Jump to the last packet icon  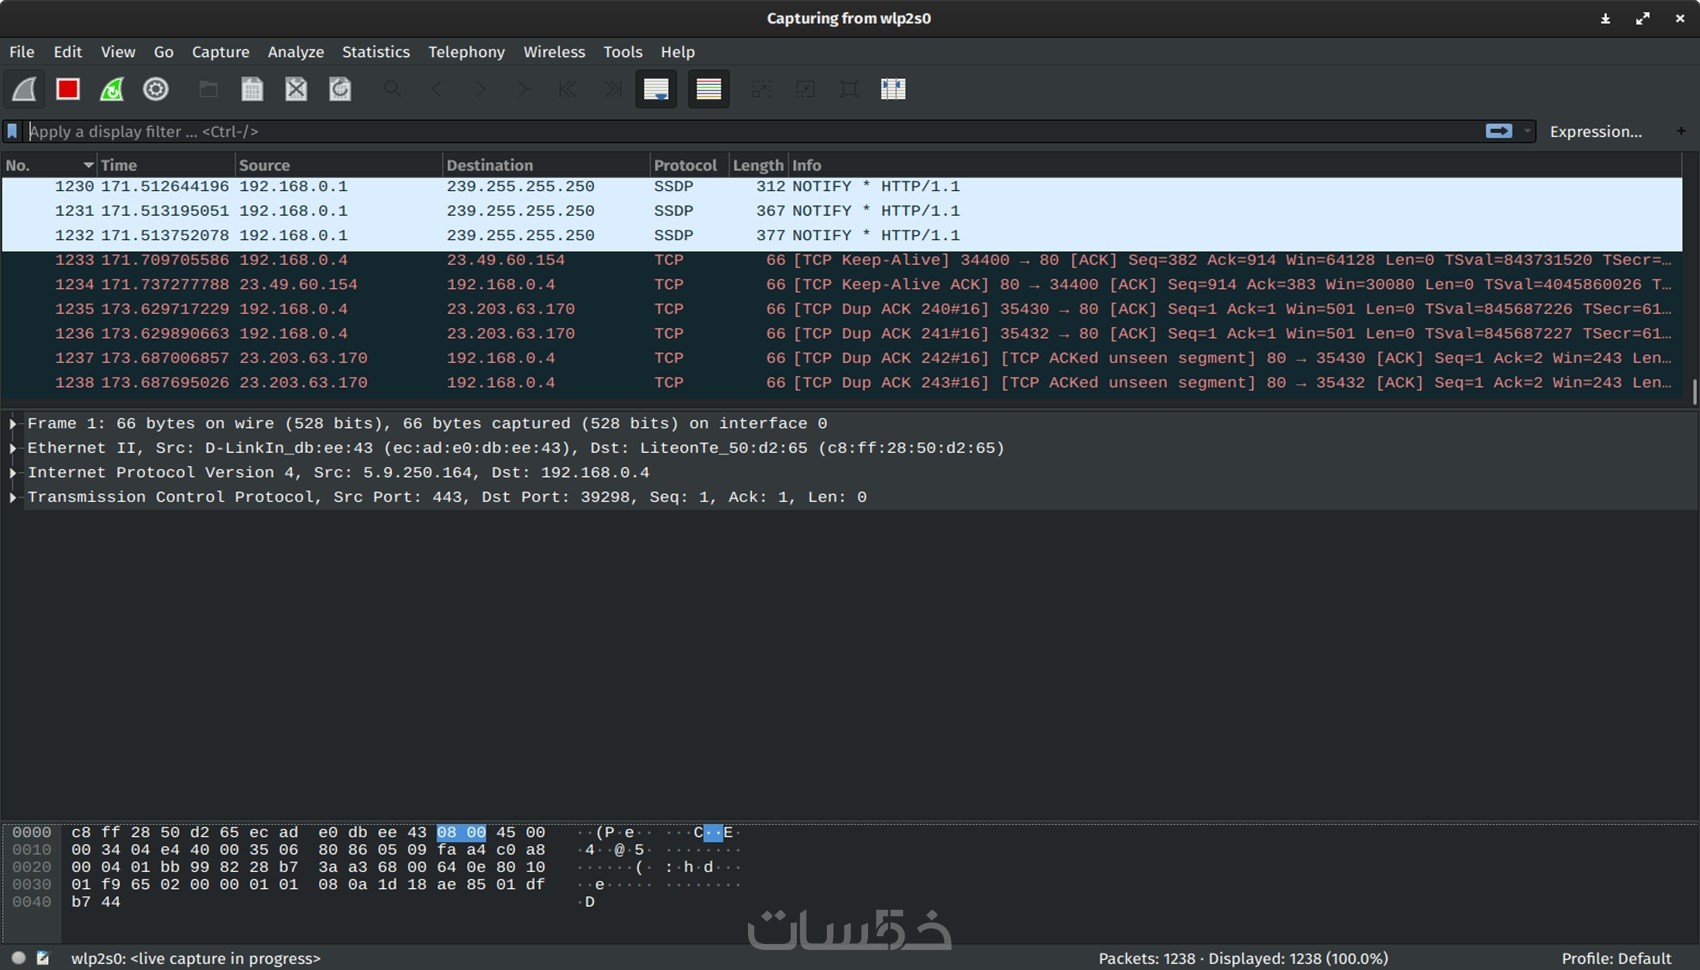point(612,89)
